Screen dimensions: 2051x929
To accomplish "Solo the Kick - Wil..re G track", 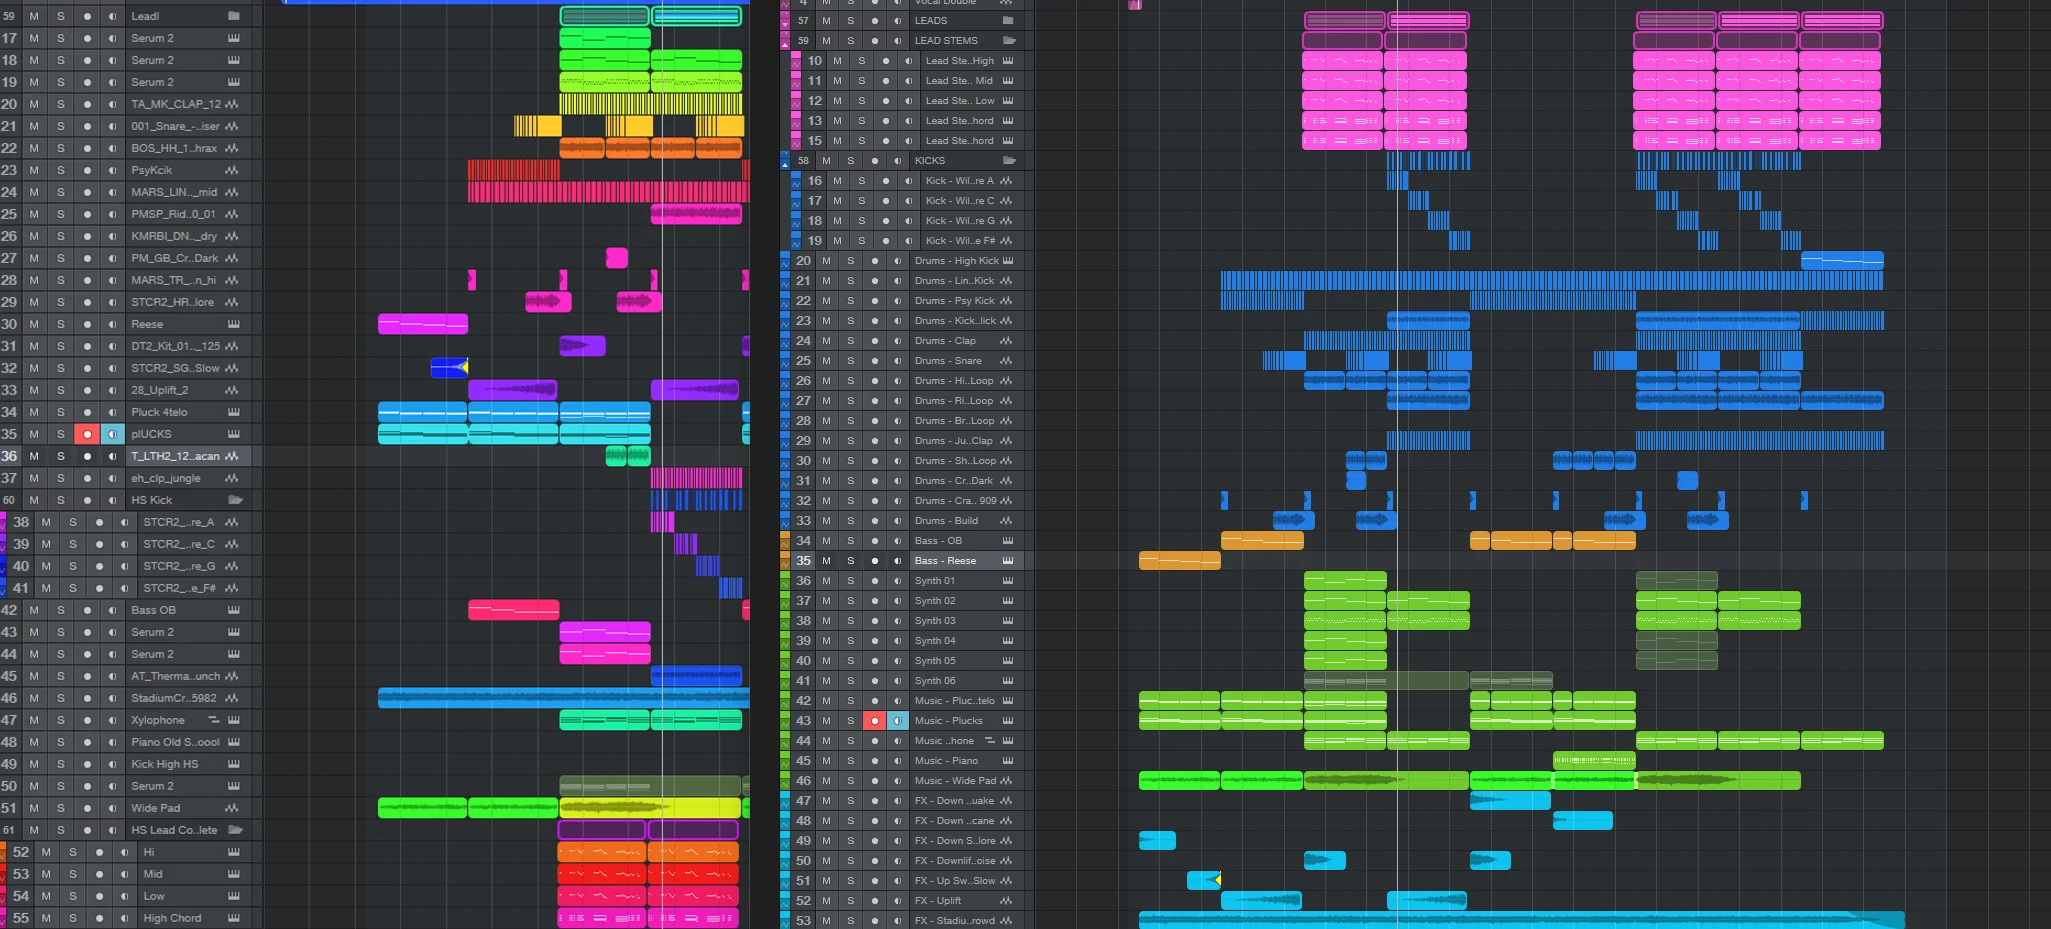I will (x=862, y=221).
